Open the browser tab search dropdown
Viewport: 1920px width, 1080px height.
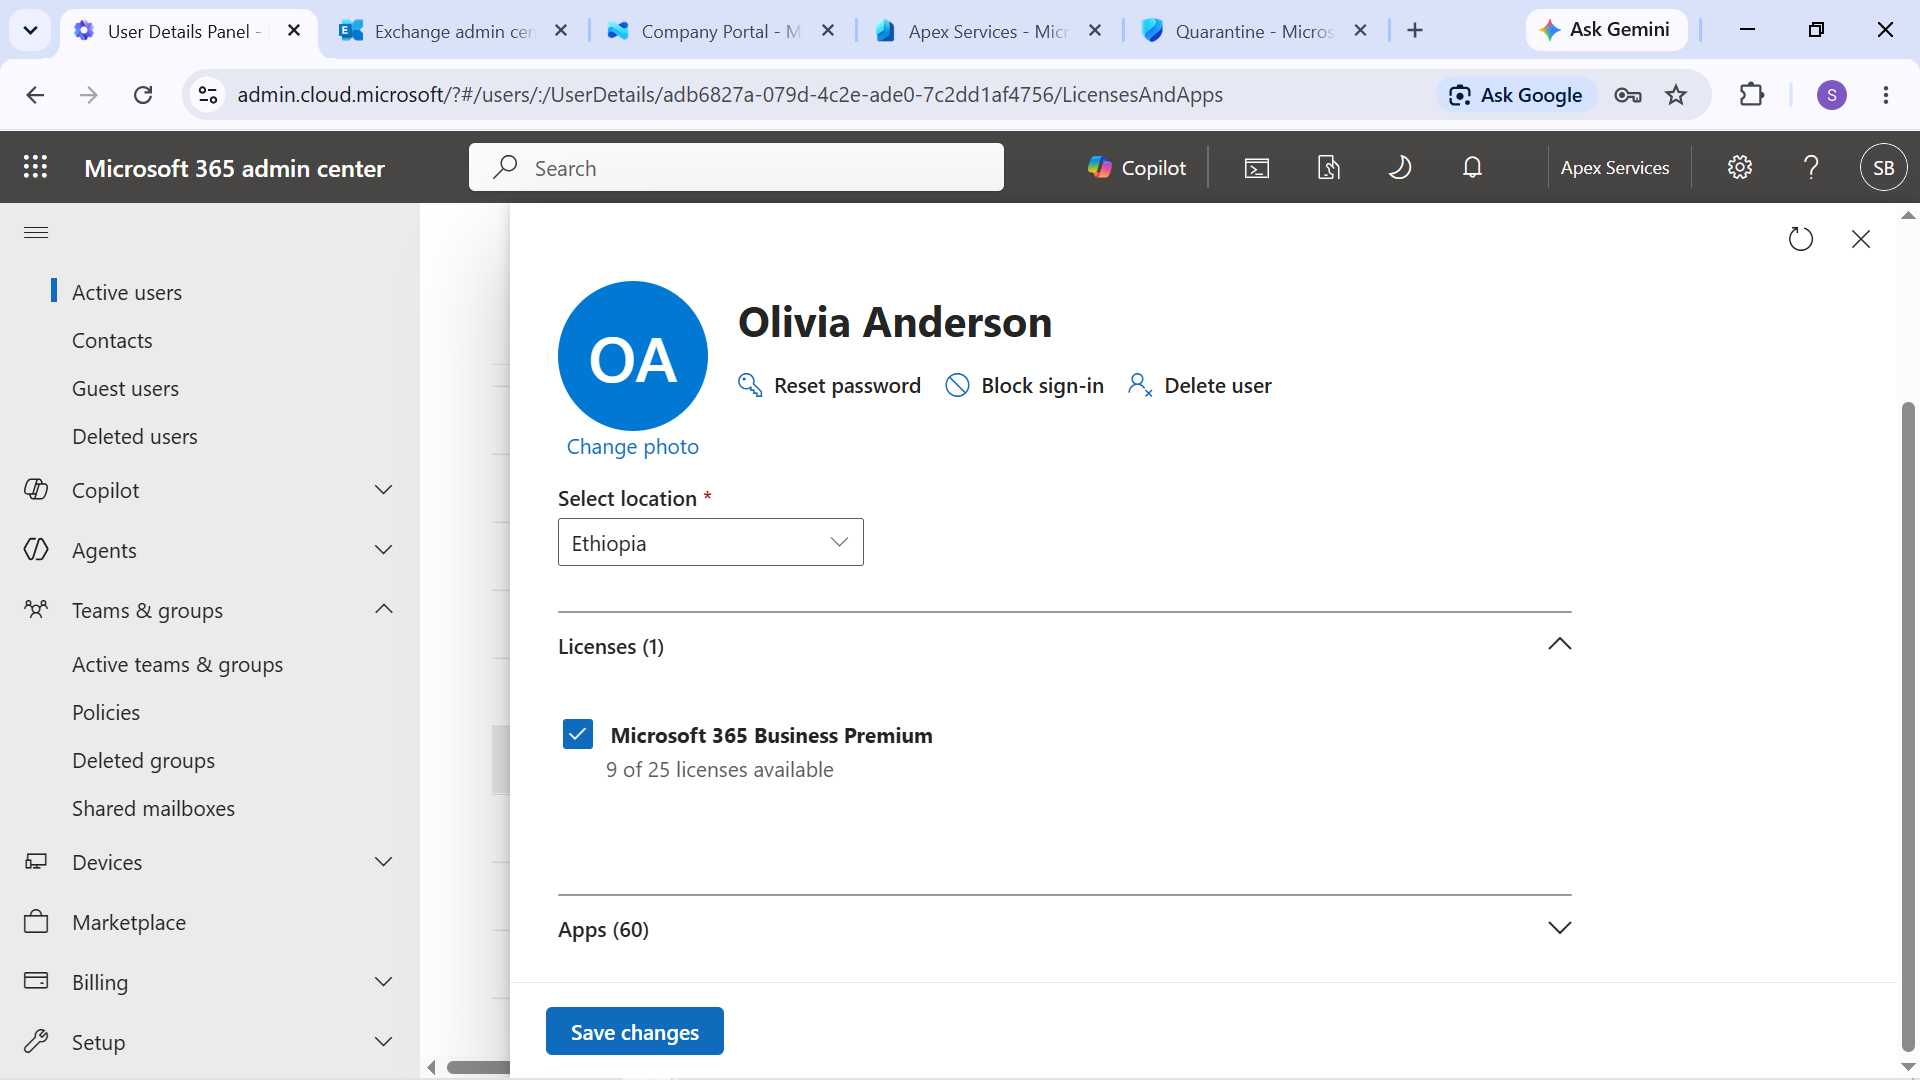(30, 30)
